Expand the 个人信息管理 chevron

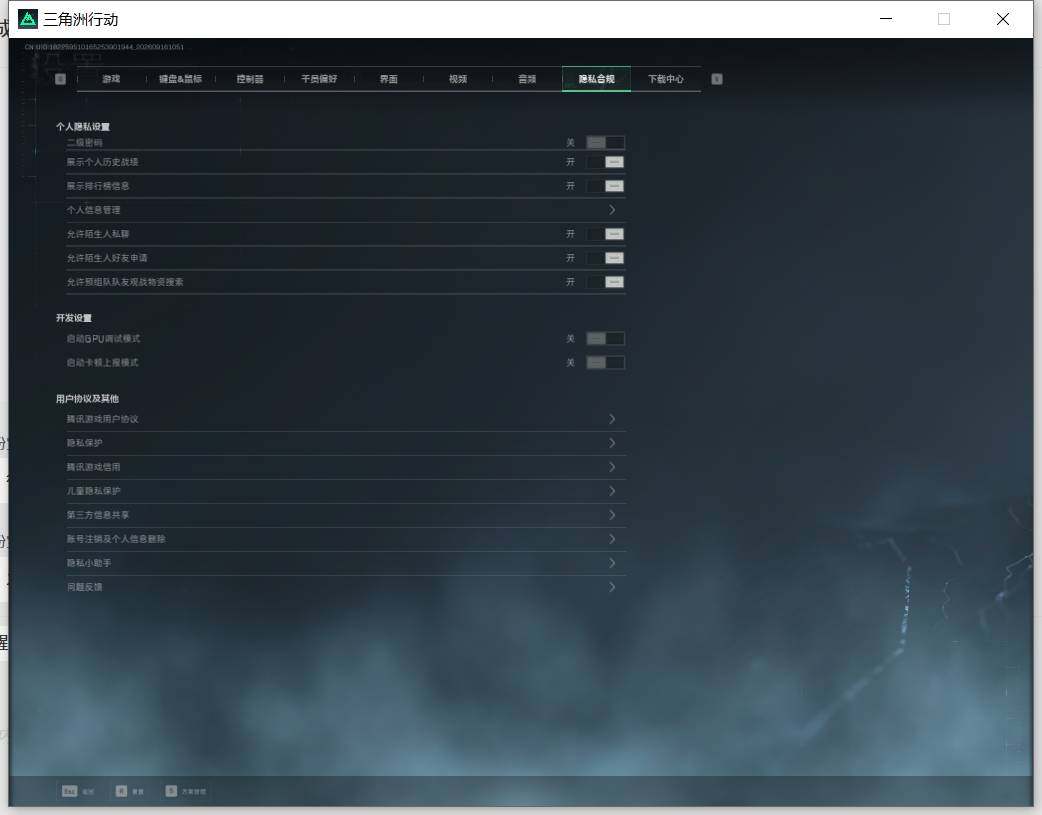click(x=612, y=210)
